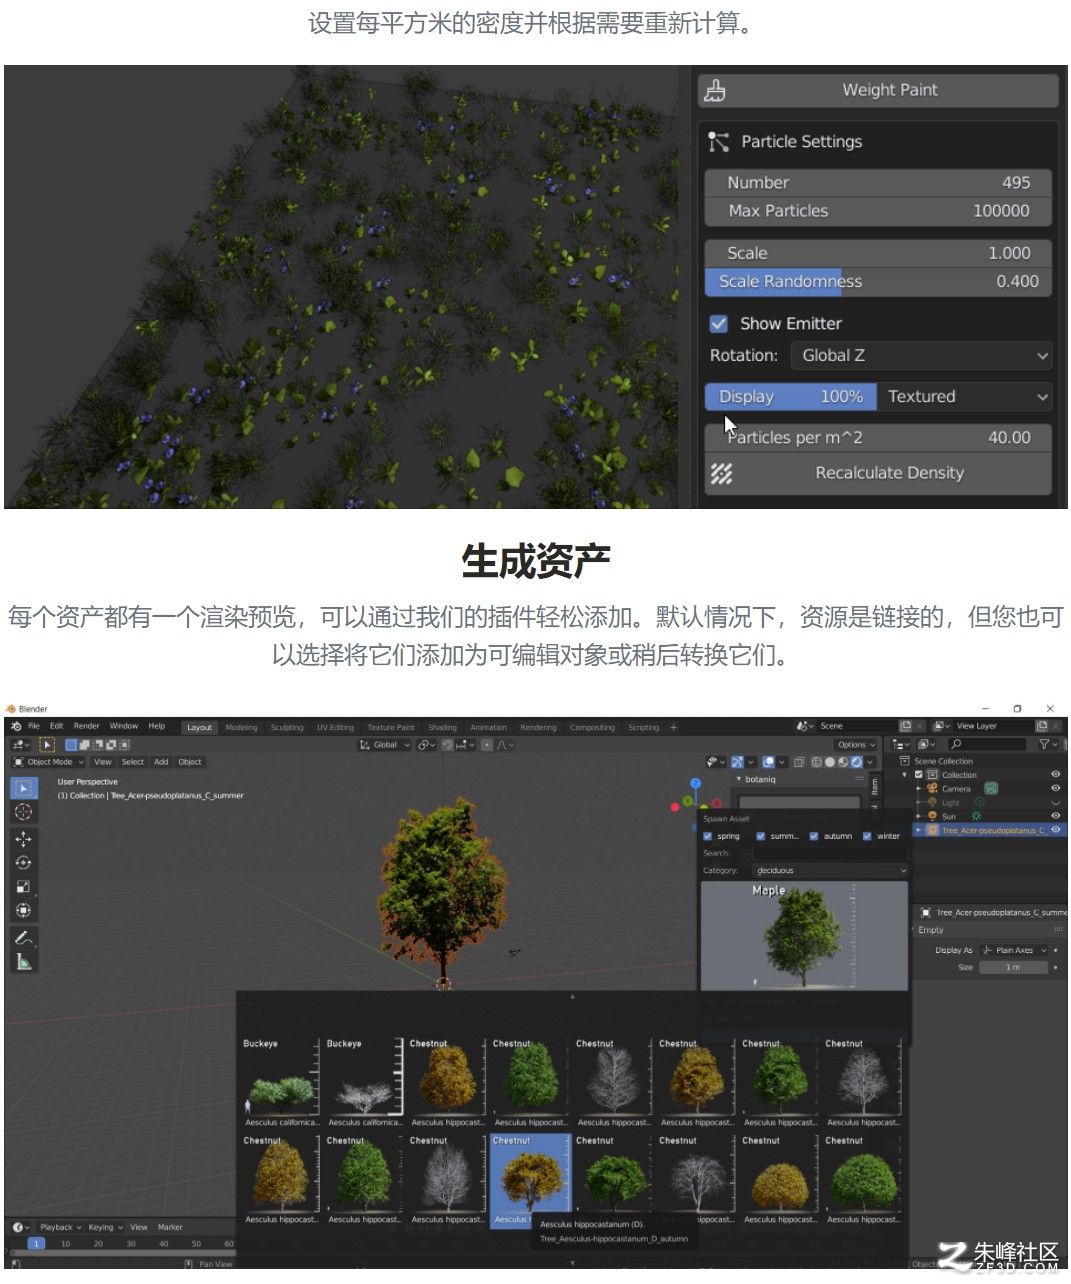
Task: Switch to rendered viewport shading
Action: point(857,762)
